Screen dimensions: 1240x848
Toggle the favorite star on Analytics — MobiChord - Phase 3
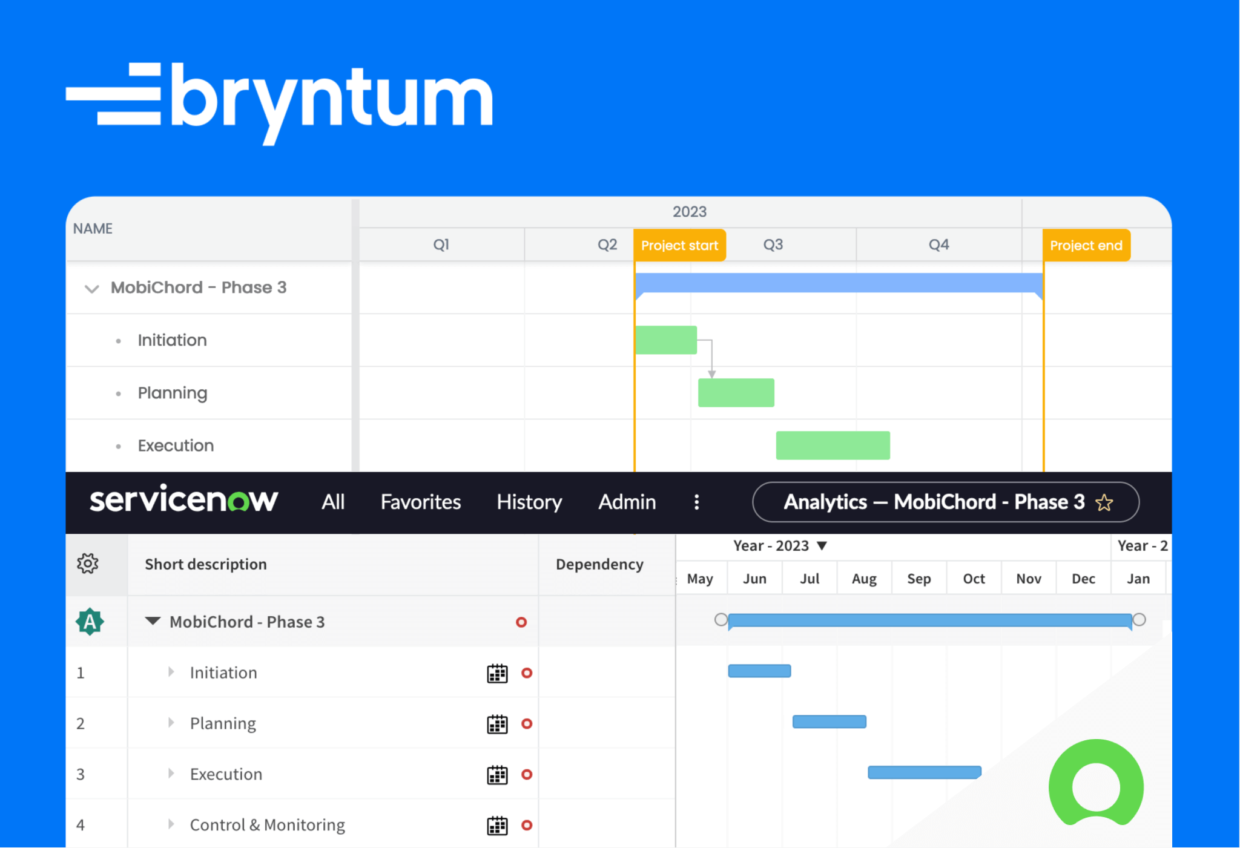tap(1104, 503)
